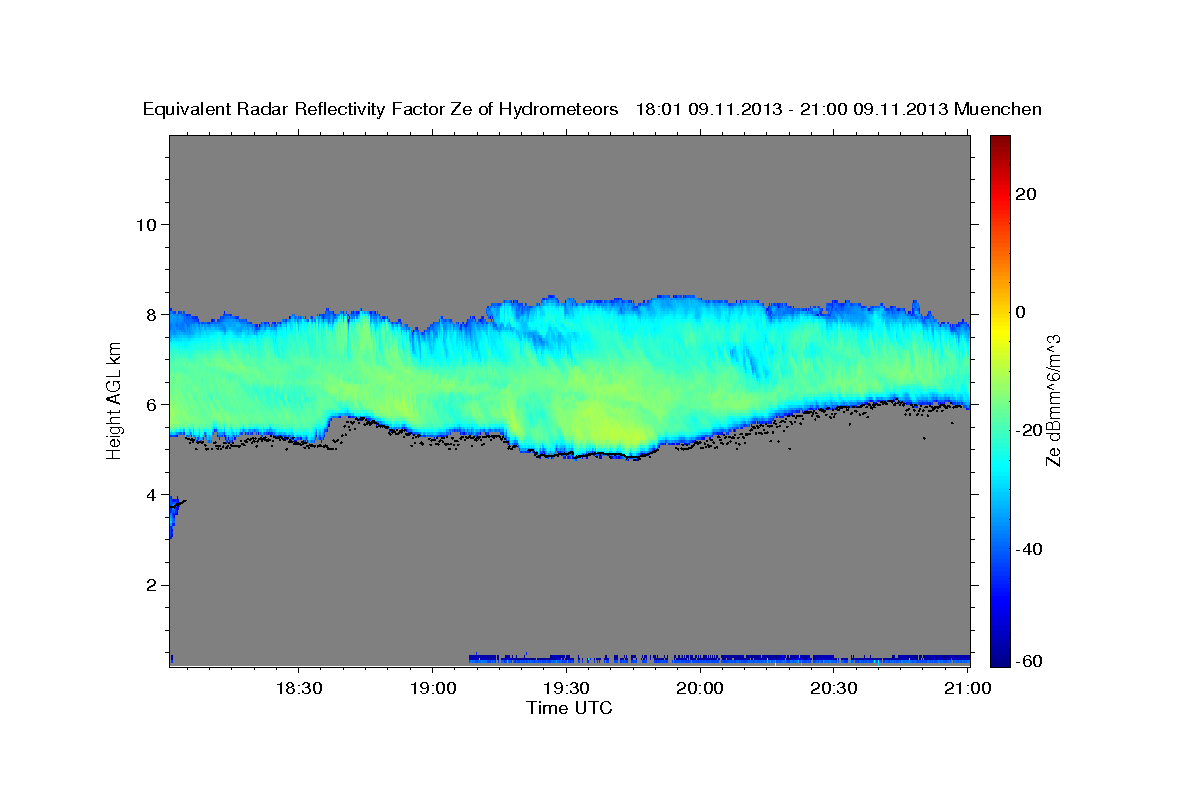Click the 18:30 time tick label

click(x=298, y=688)
